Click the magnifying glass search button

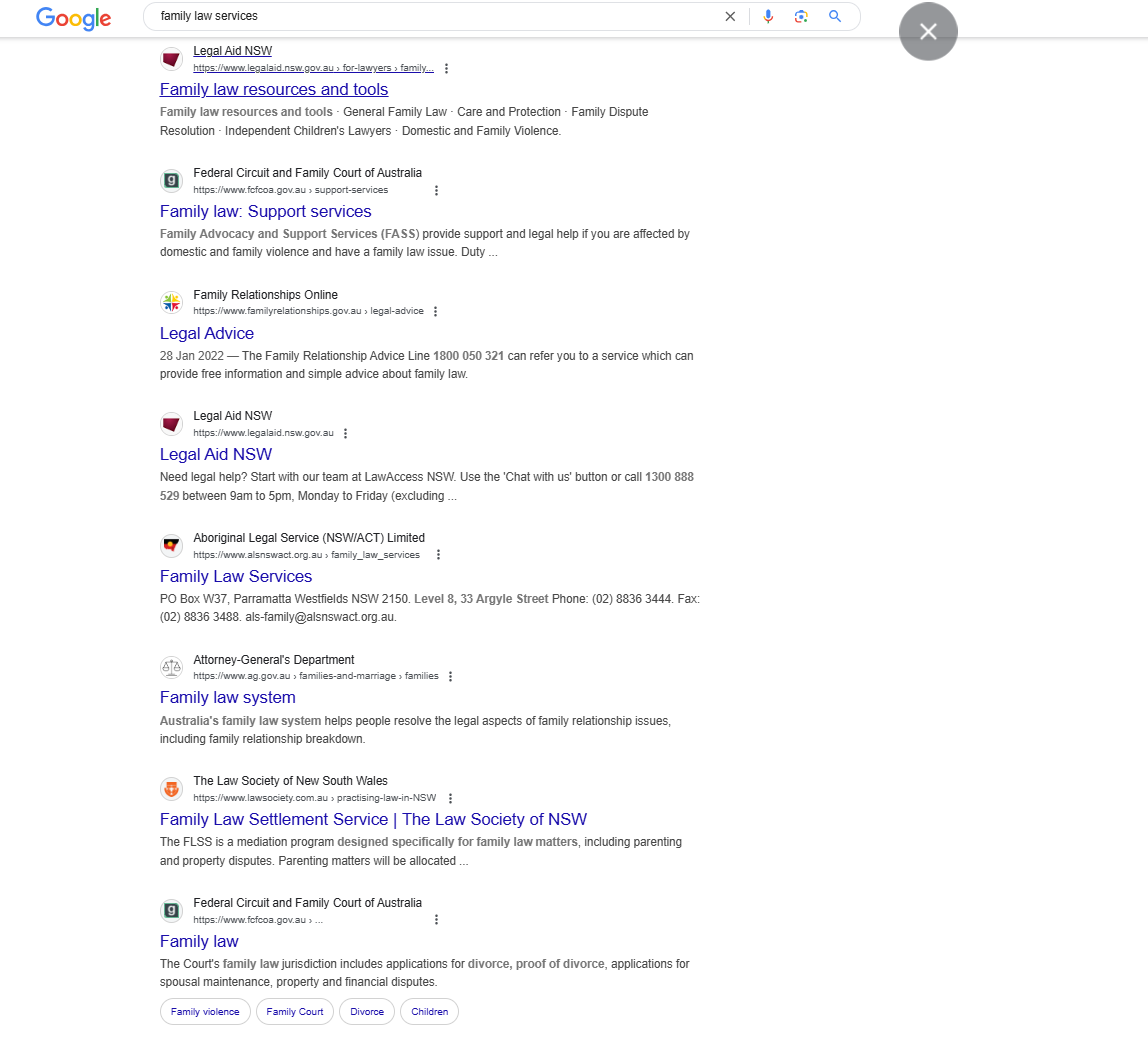coord(835,16)
